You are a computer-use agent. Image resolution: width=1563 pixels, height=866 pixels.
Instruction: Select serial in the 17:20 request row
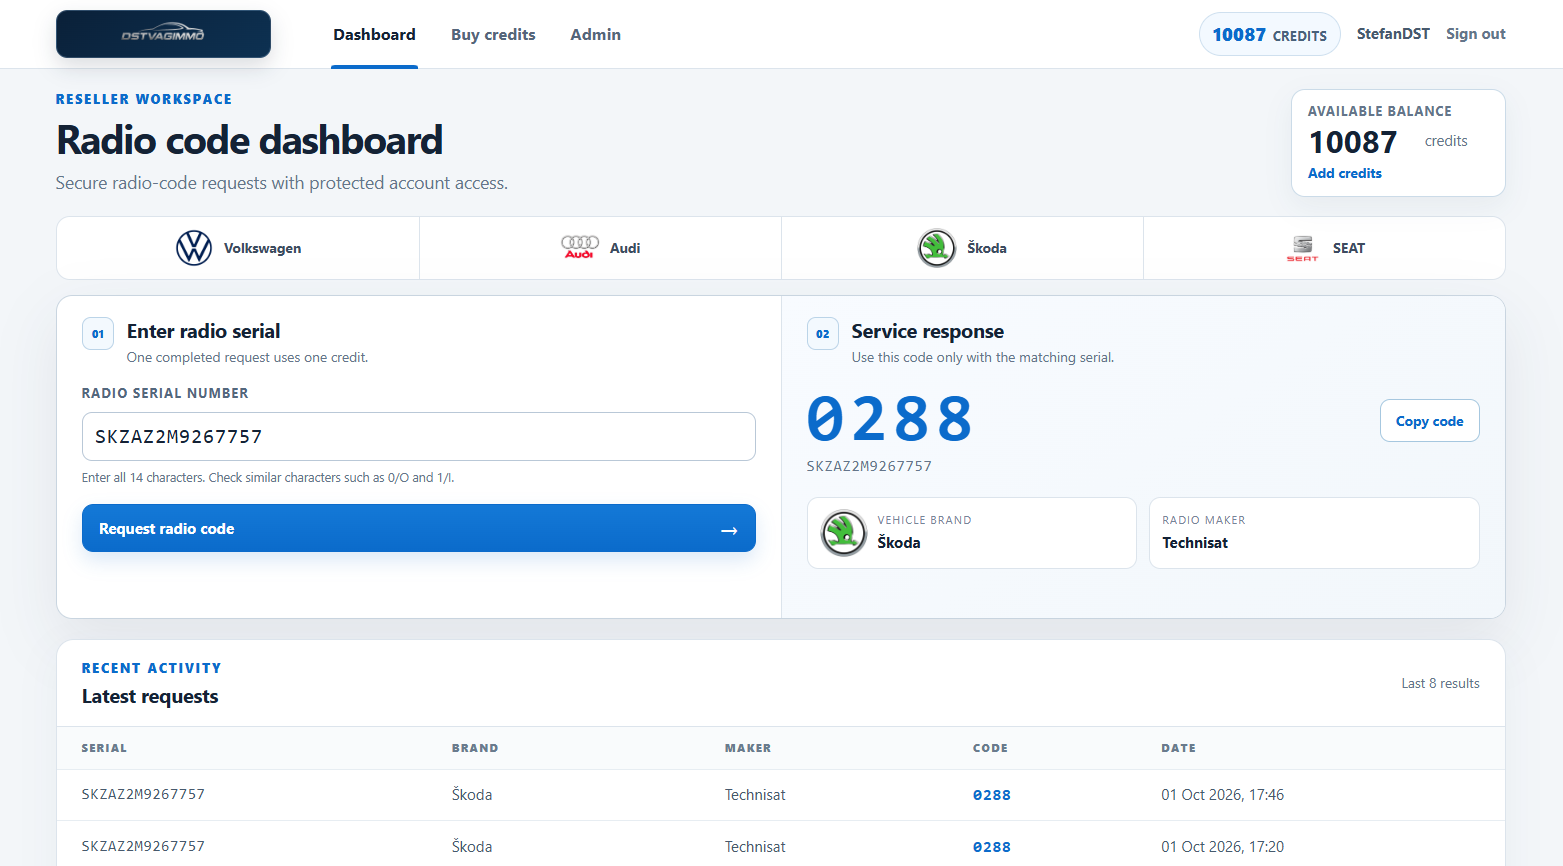click(x=143, y=846)
